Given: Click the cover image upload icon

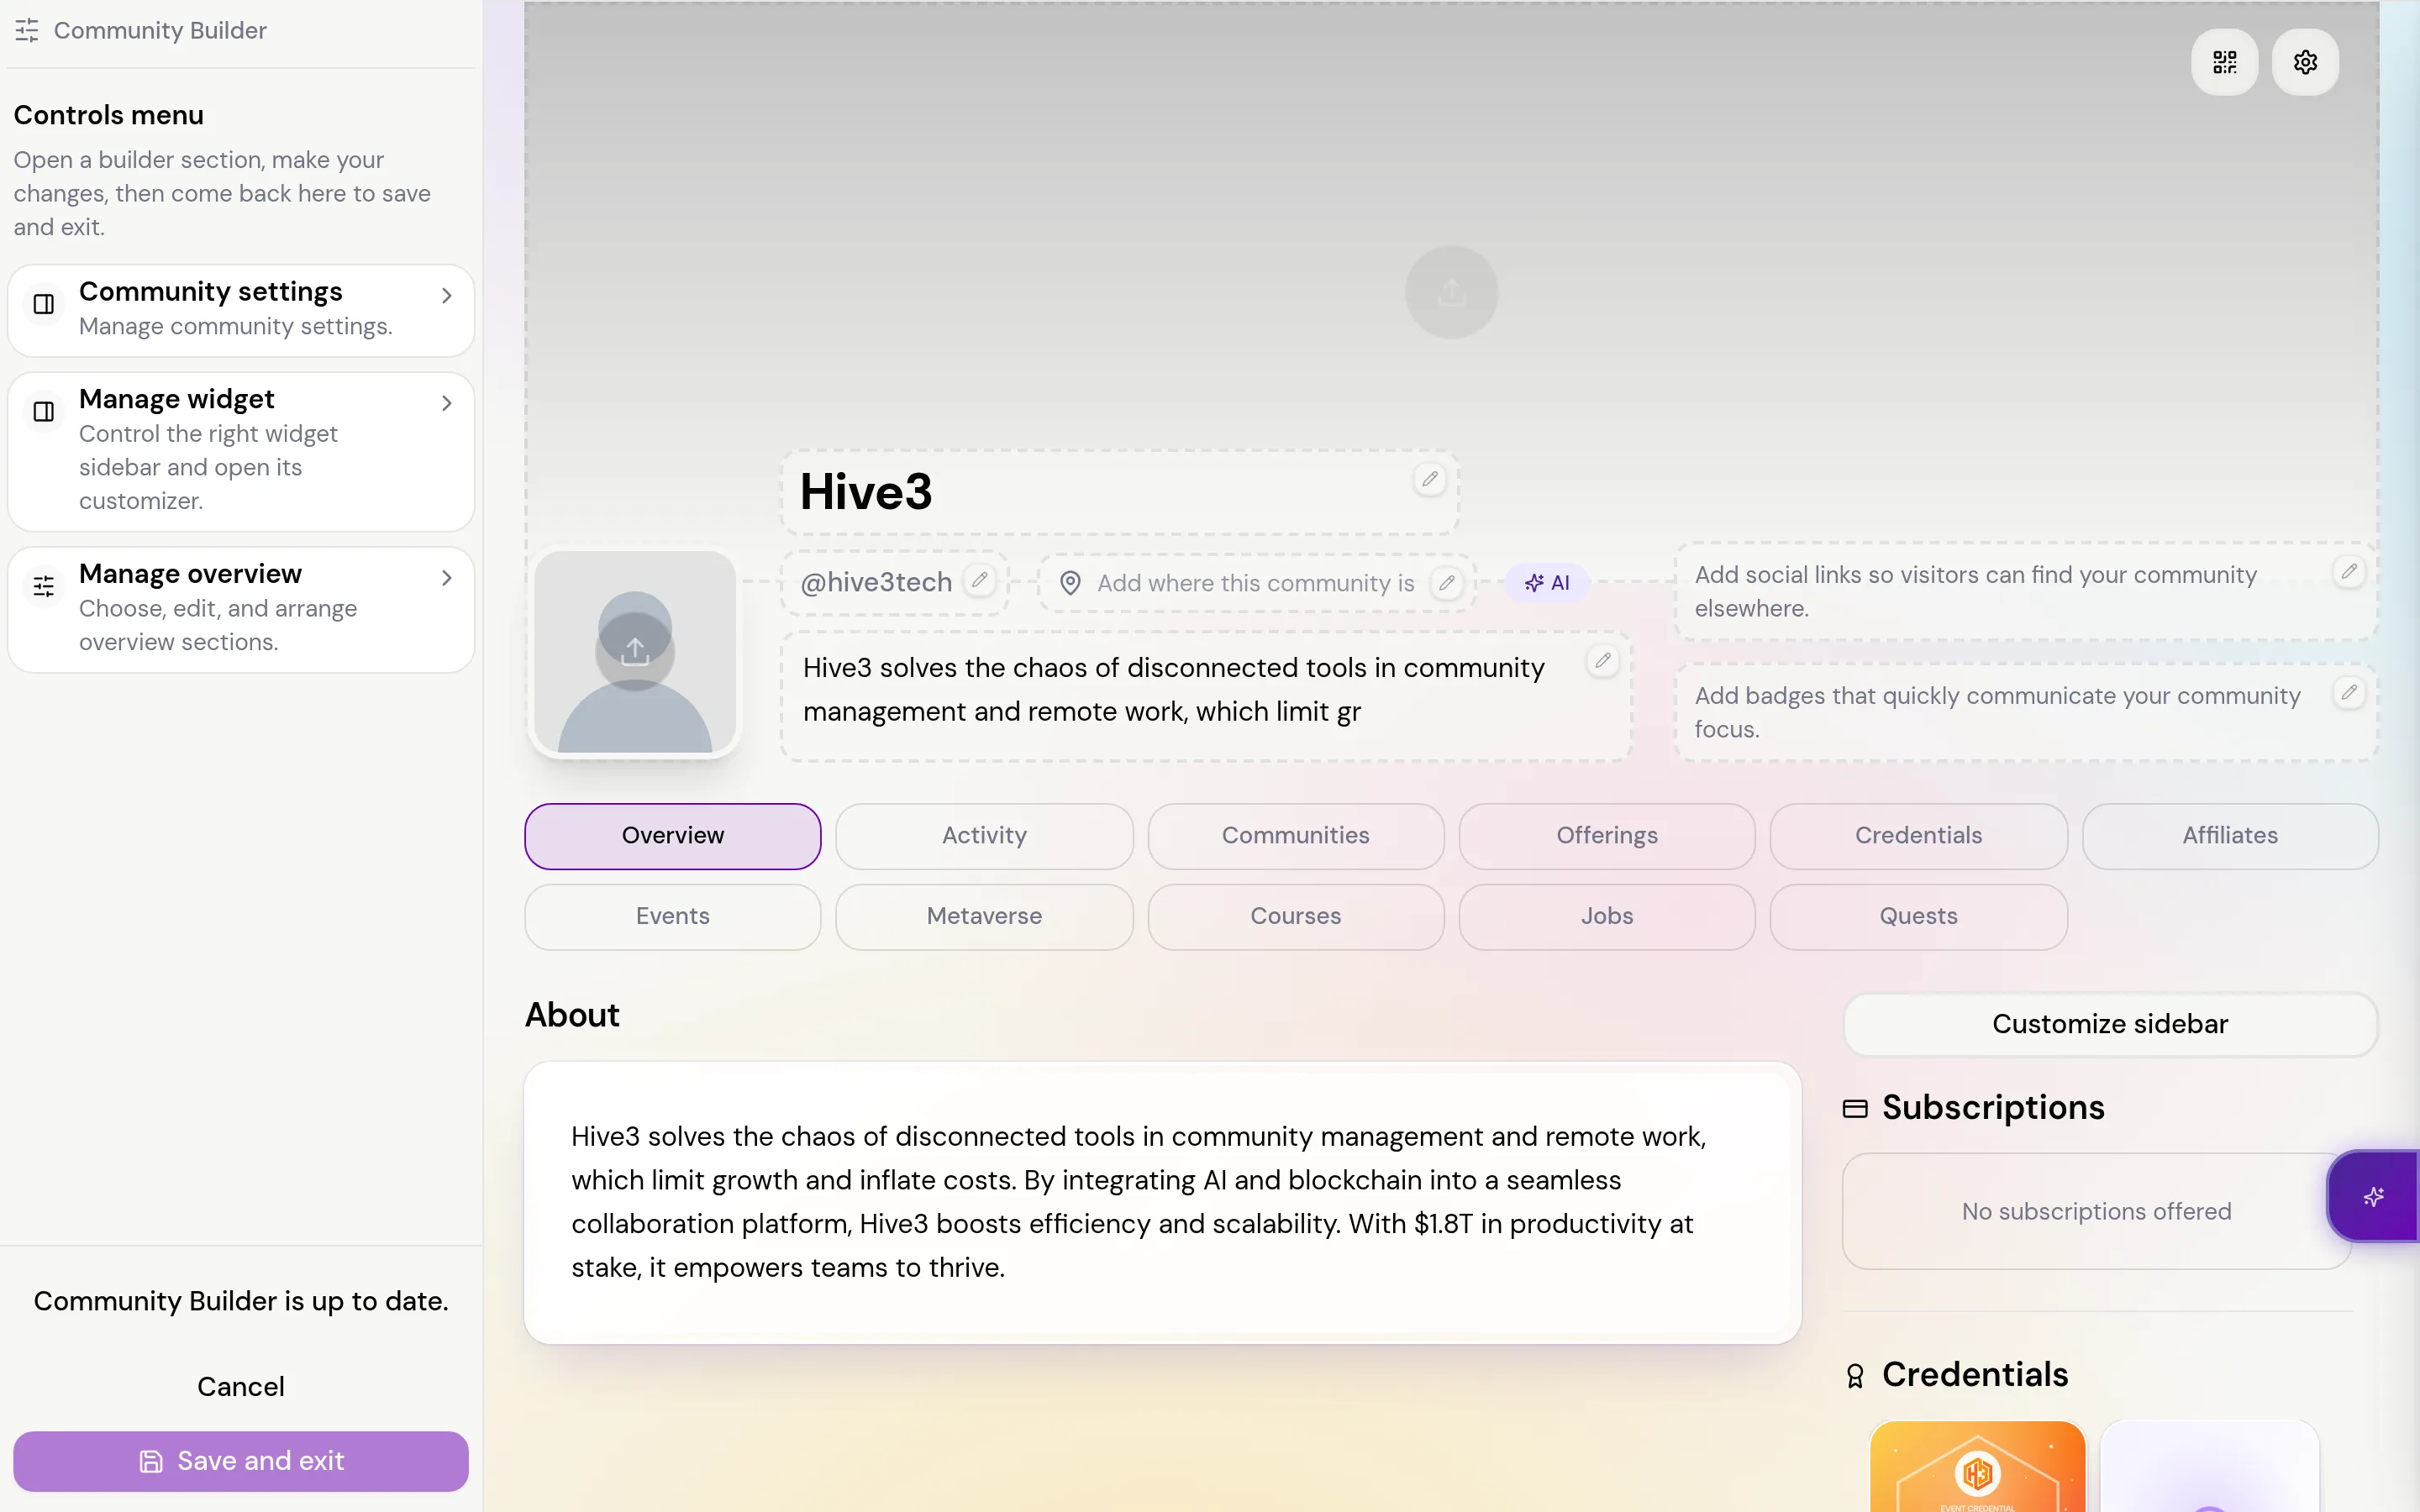Looking at the screenshot, I should [1451, 292].
